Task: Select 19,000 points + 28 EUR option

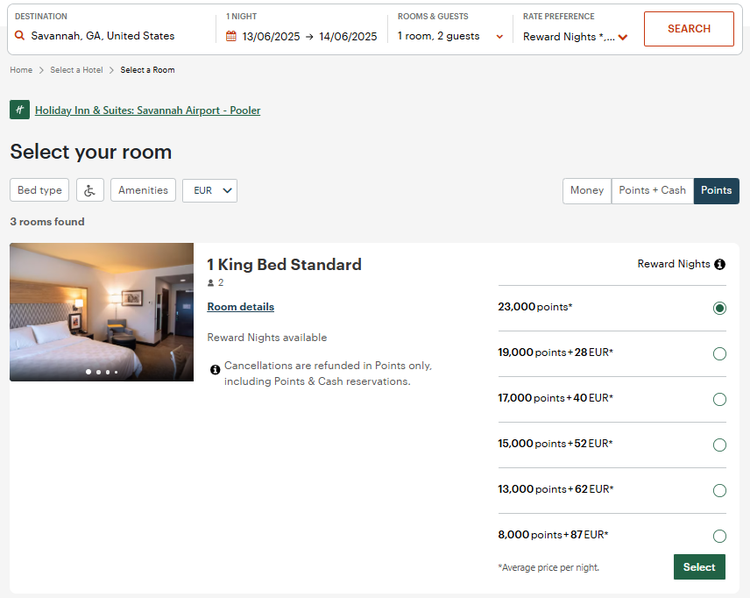Action: (719, 354)
